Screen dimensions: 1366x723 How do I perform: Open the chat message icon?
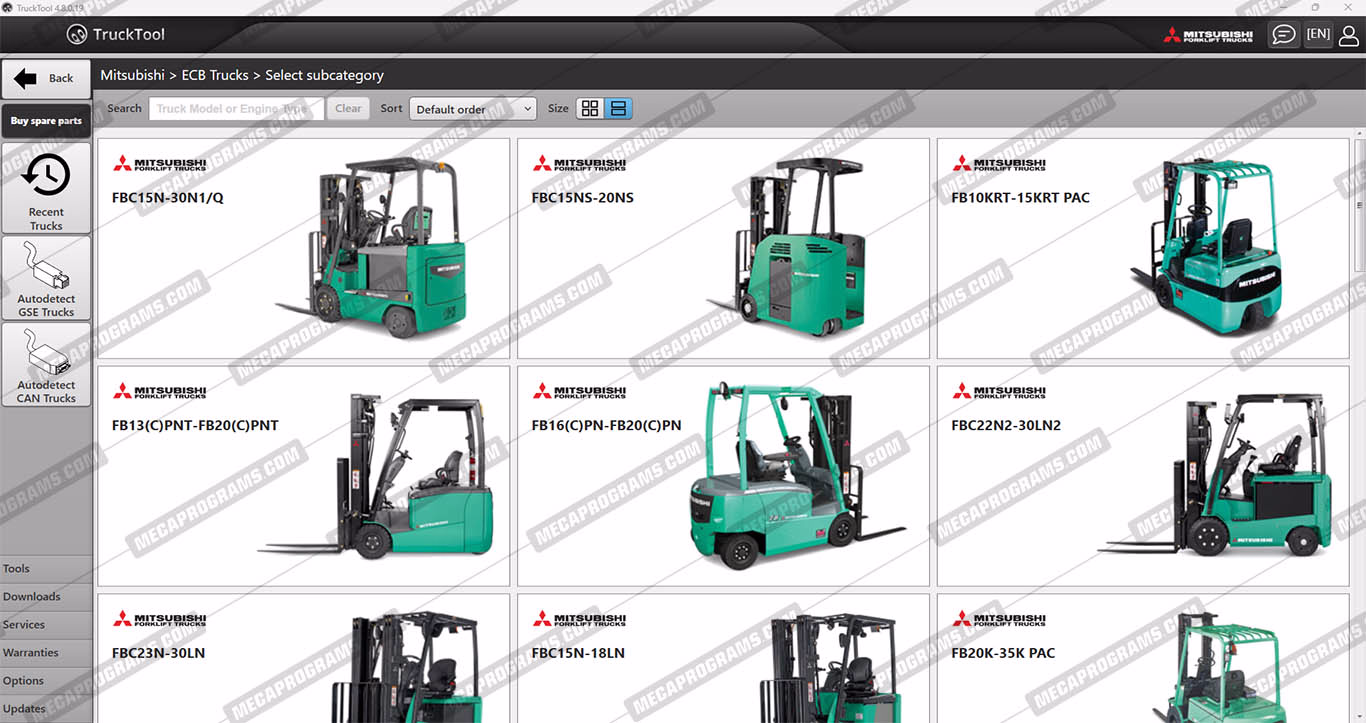pyautogui.click(x=1283, y=35)
